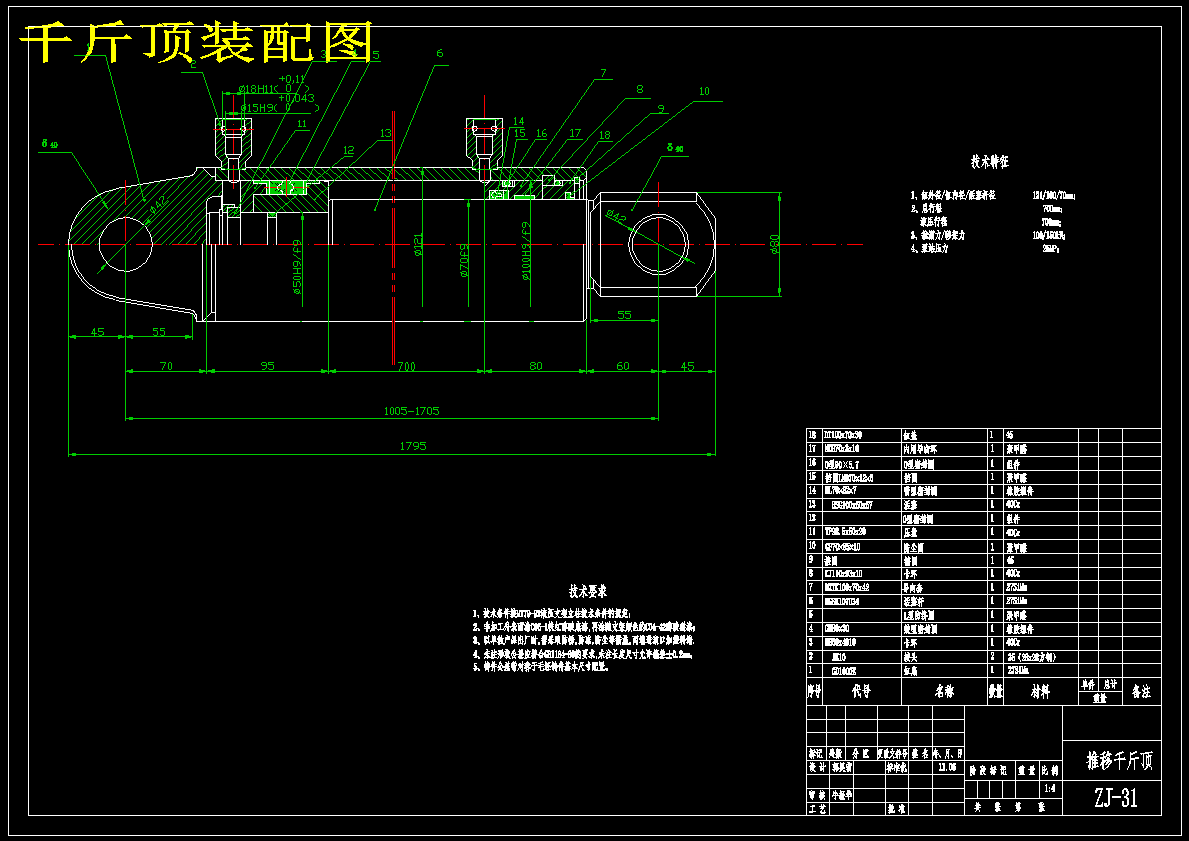Image resolution: width=1189 pixels, height=841 pixels.
Task: Click the diameter label ø121
Action: [418, 245]
